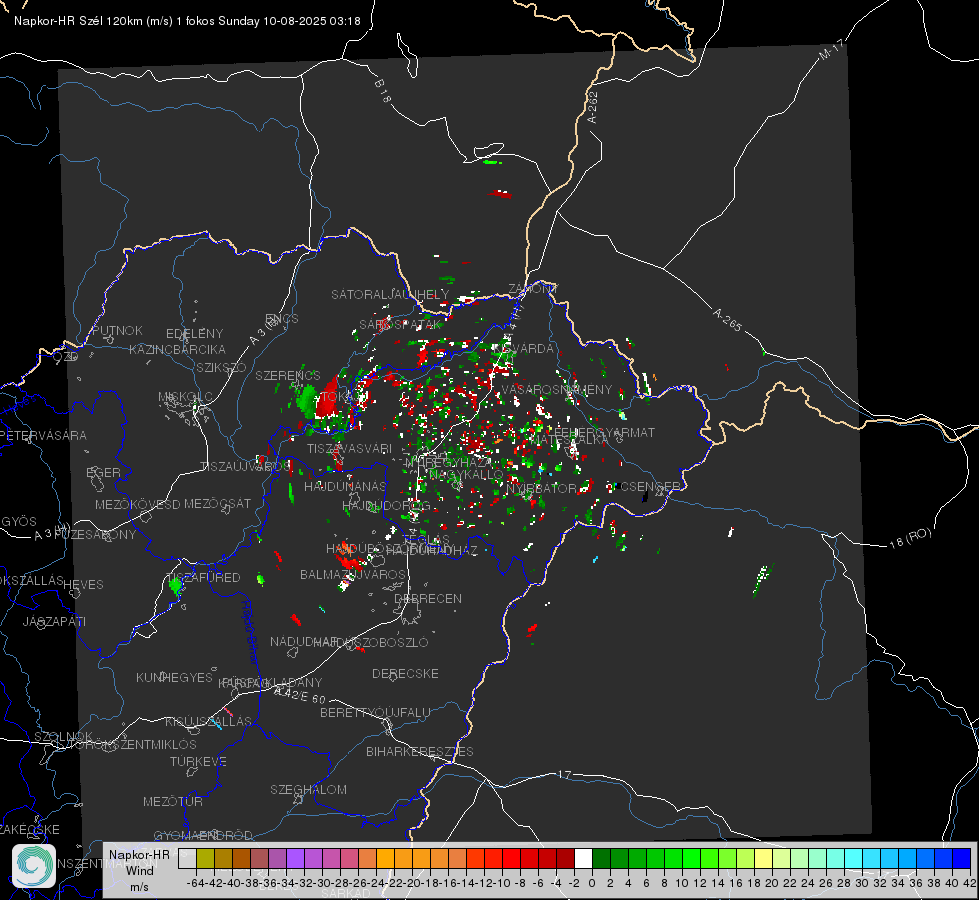Click the CSENGER label
The height and width of the screenshot is (900, 979).
pyautogui.click(x=649, y=486)
